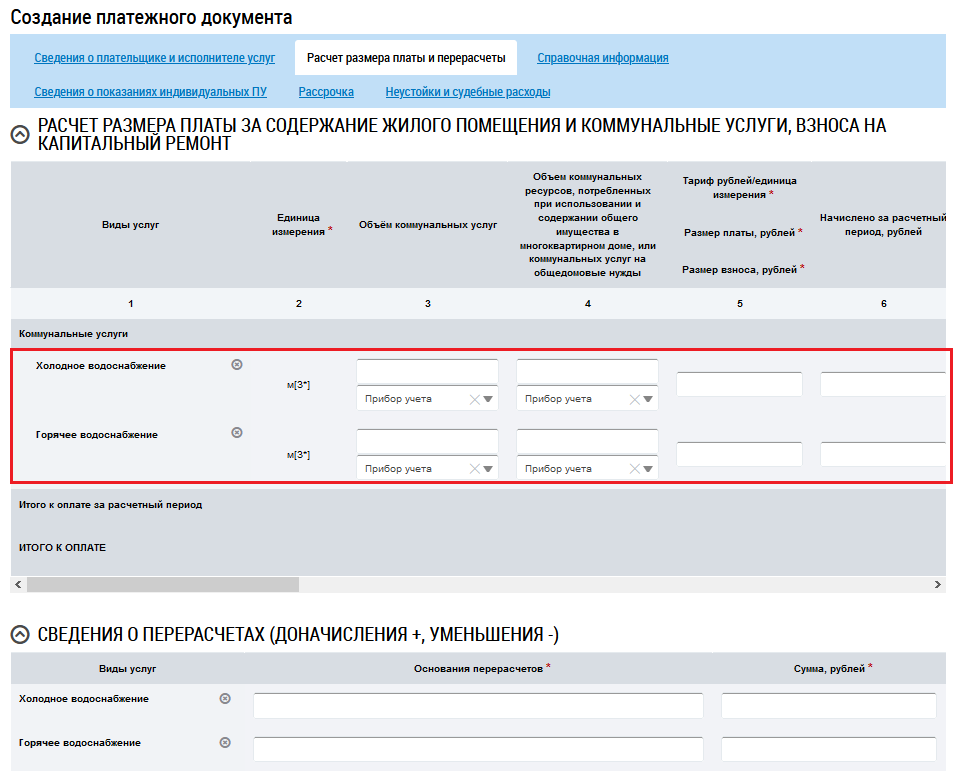Delete Горячее водоснабжение from recalculations section
The width and height of the screenshot is (957, 779).
click(225, 742)
